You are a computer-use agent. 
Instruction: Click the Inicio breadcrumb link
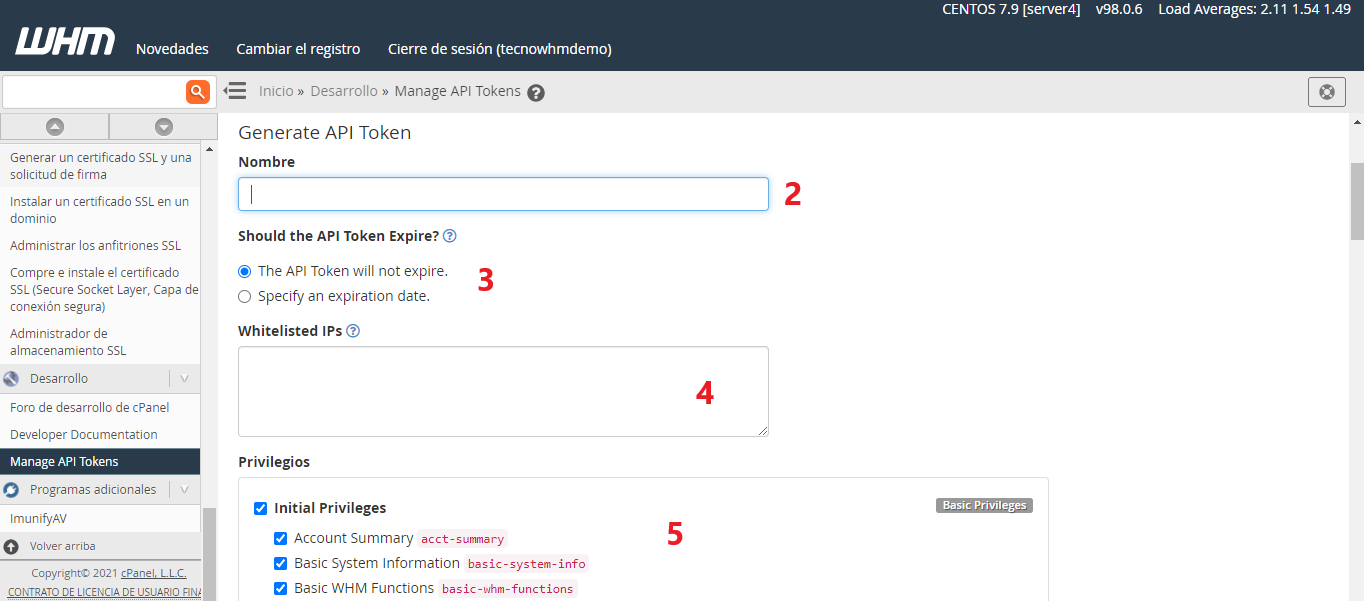[x=276, y=91]
